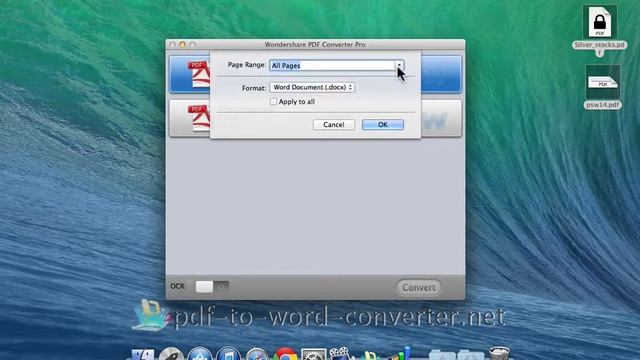Open iTunes from the dock
This screenshot has height=360, width=640.
point(228,354)
